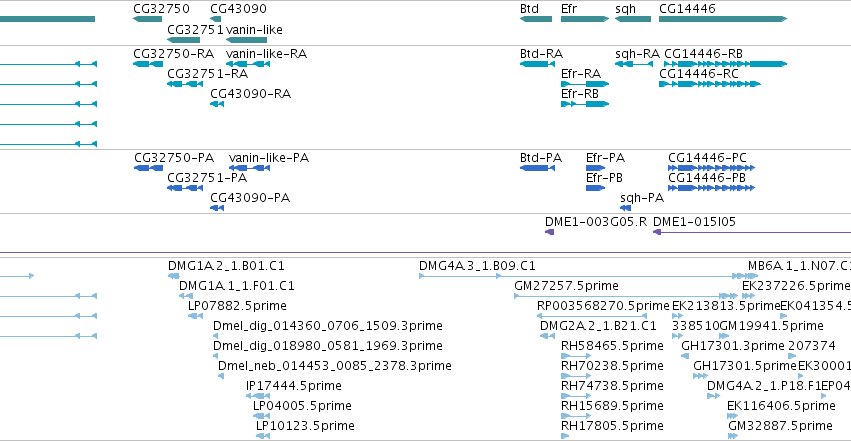Select the RH70238.5prime EST
This screenshot has height=441, width=851.
click(576, 376)
